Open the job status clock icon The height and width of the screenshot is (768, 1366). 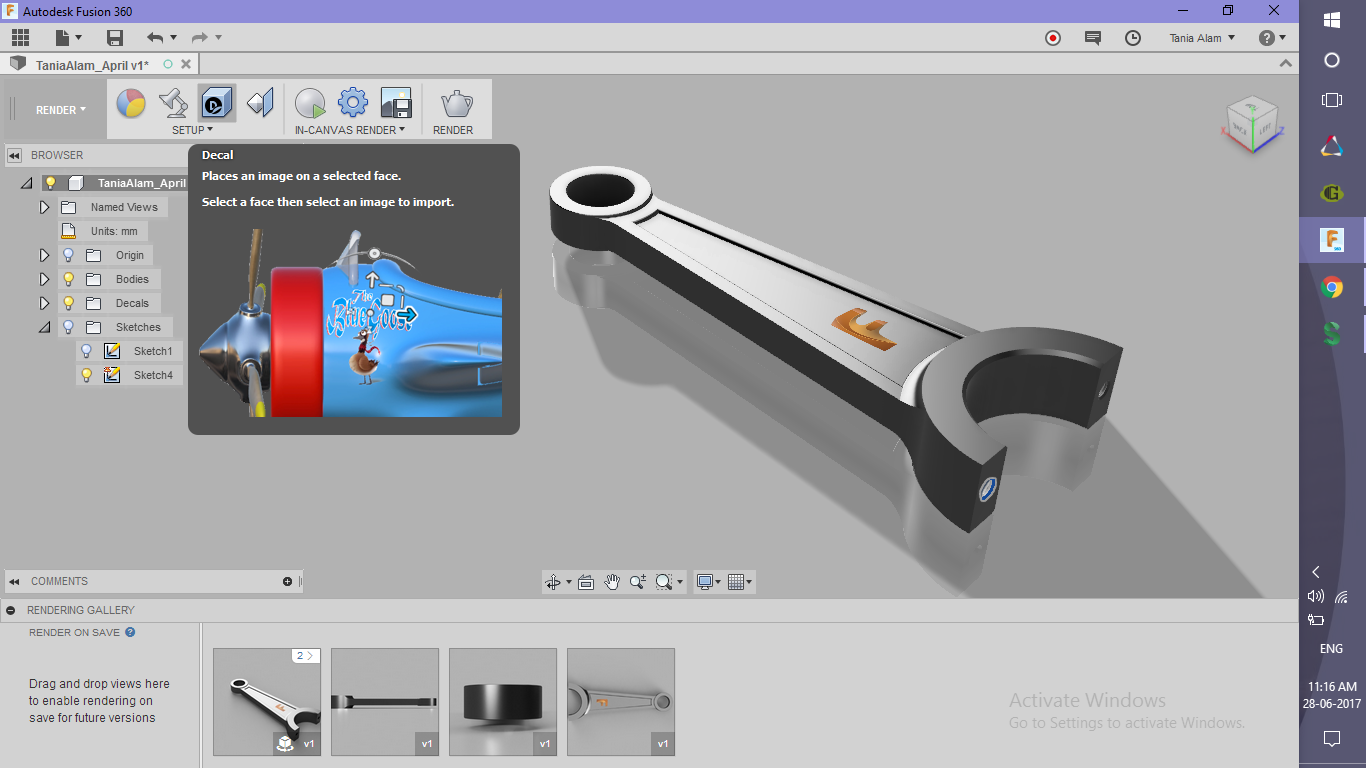coord(1133,38)
